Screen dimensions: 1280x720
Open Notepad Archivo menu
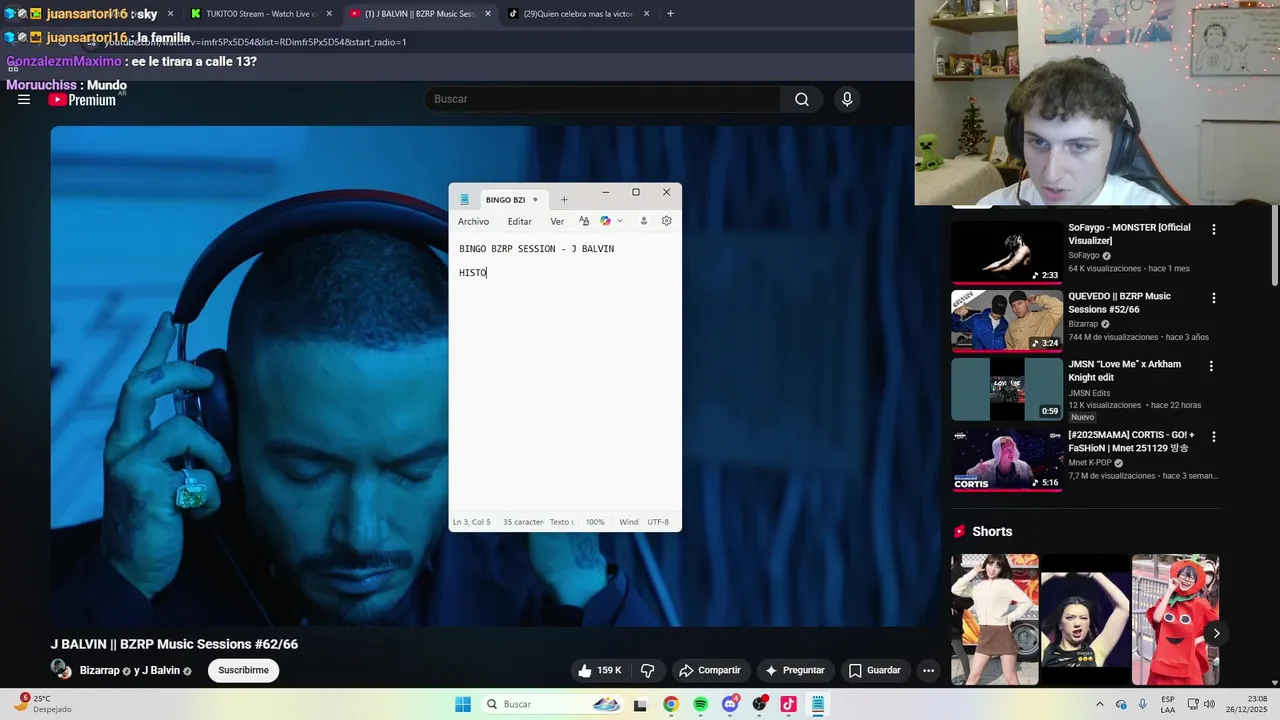[x=473, y=221]
